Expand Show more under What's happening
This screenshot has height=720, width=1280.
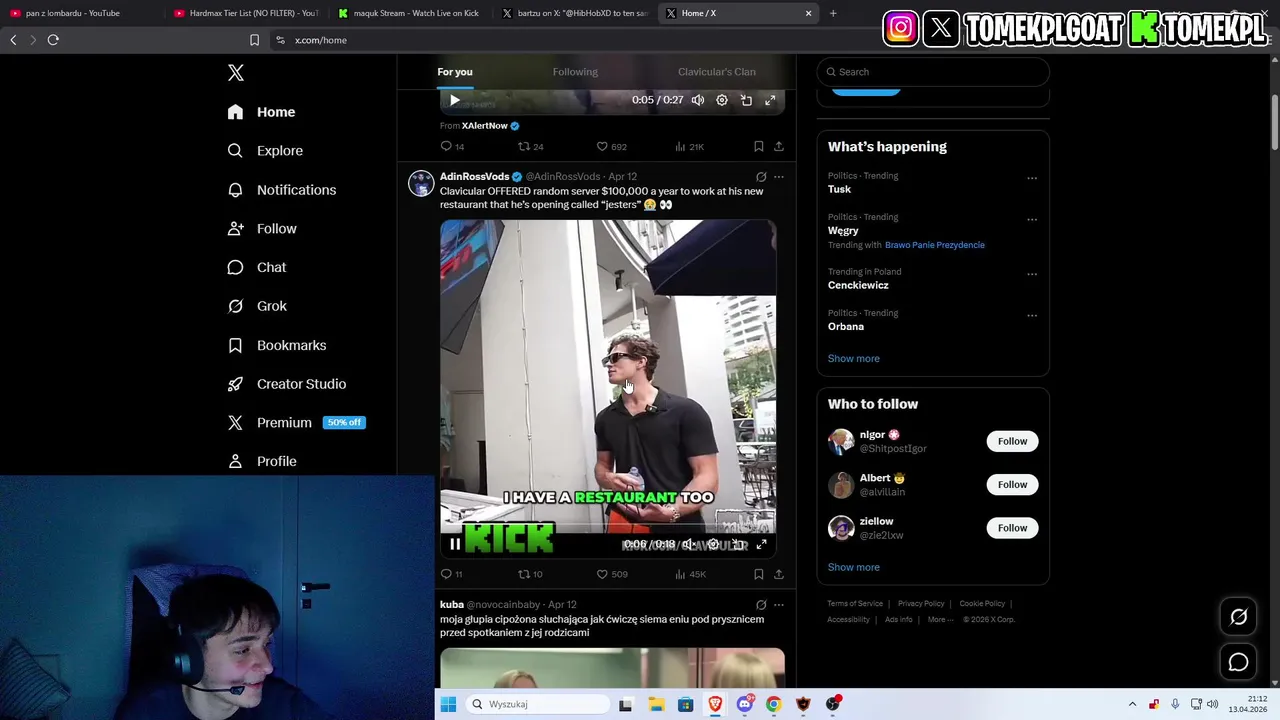pyautogui.click(x=854, y=359)
